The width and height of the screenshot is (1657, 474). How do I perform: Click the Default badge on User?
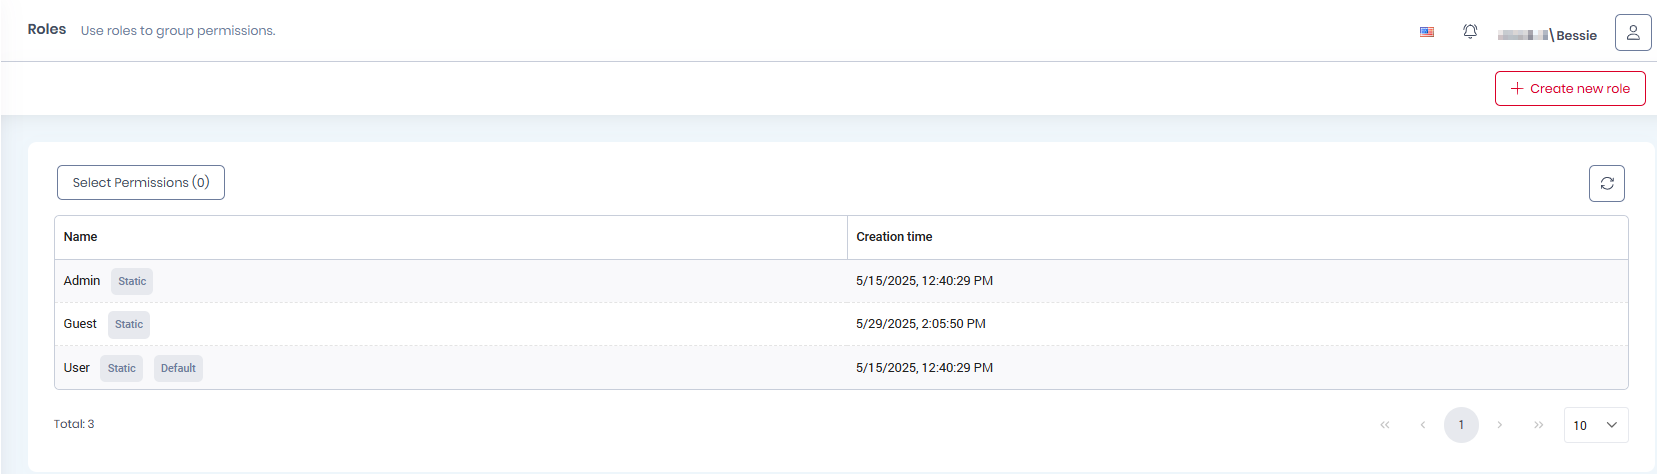178,368
